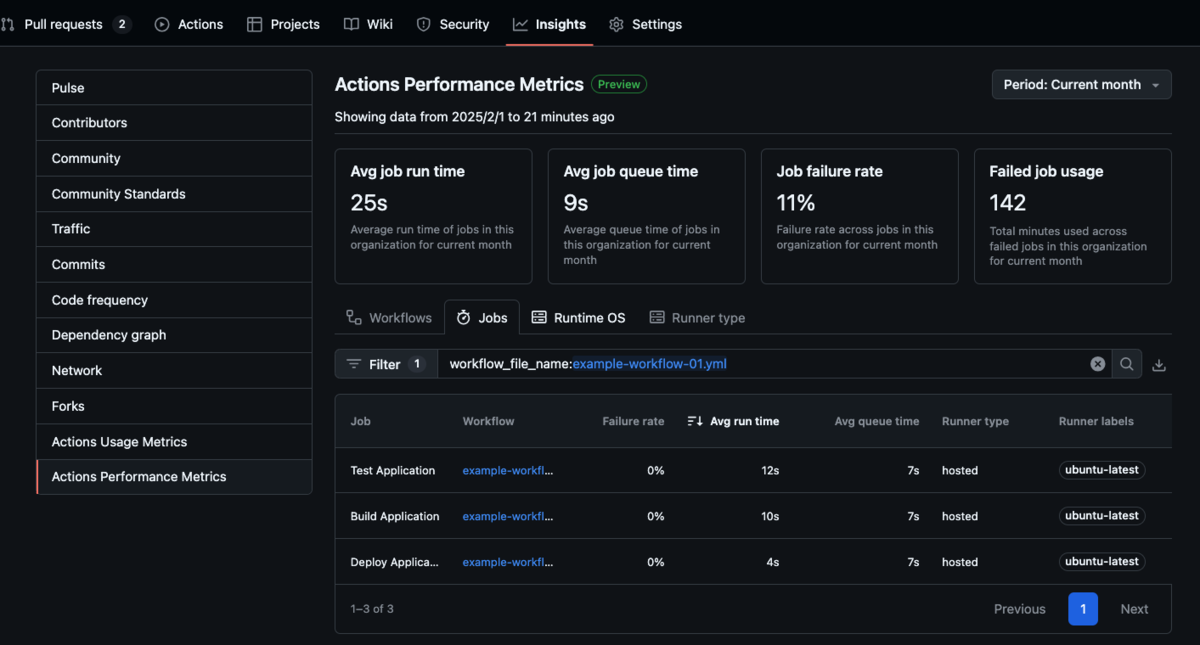Click ubuntu-latest label in Deploy Application row
Screen dimensions: 1200x645
point(1102,562)
